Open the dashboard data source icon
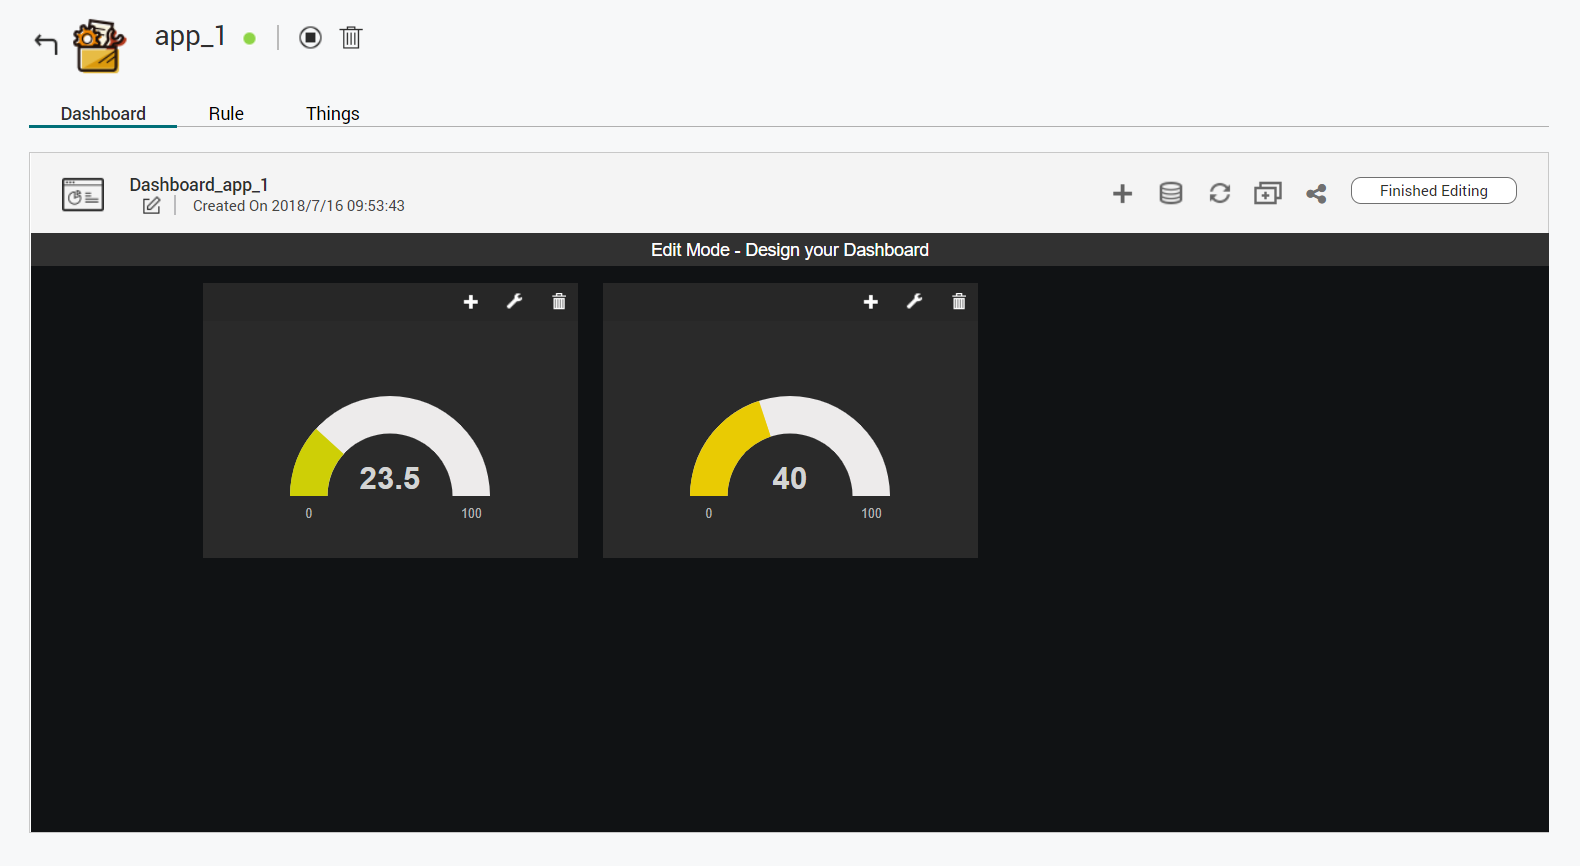This screenshot has height=866, width=1580. point(1170,193)
